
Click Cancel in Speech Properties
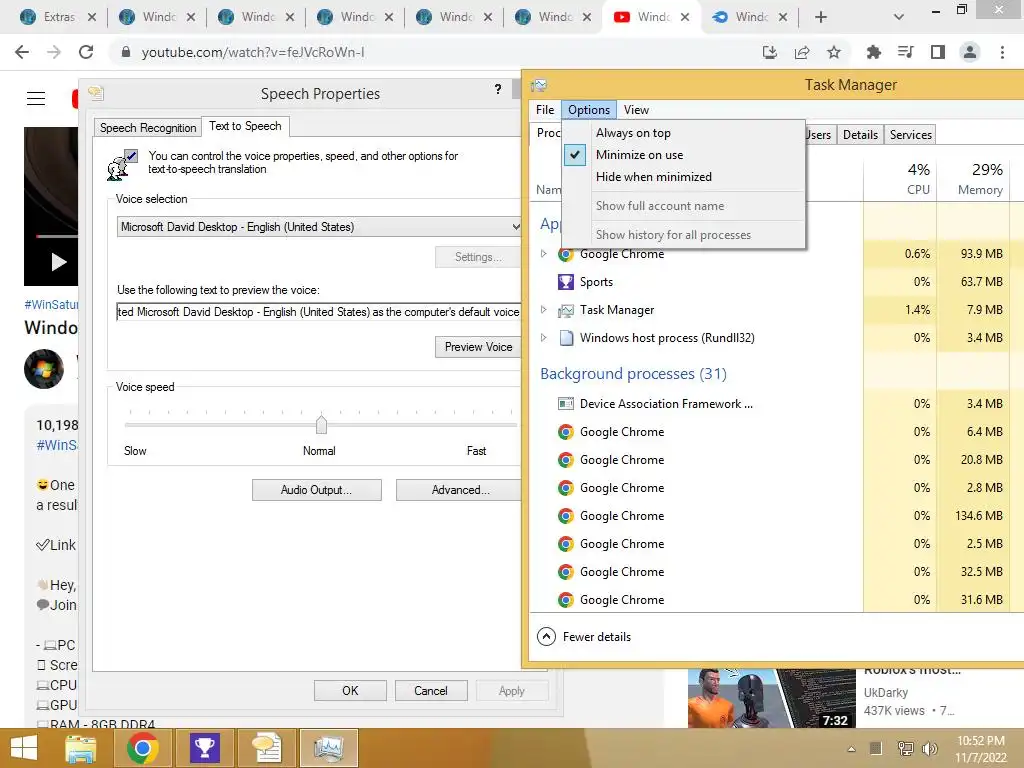click(431, 690)
